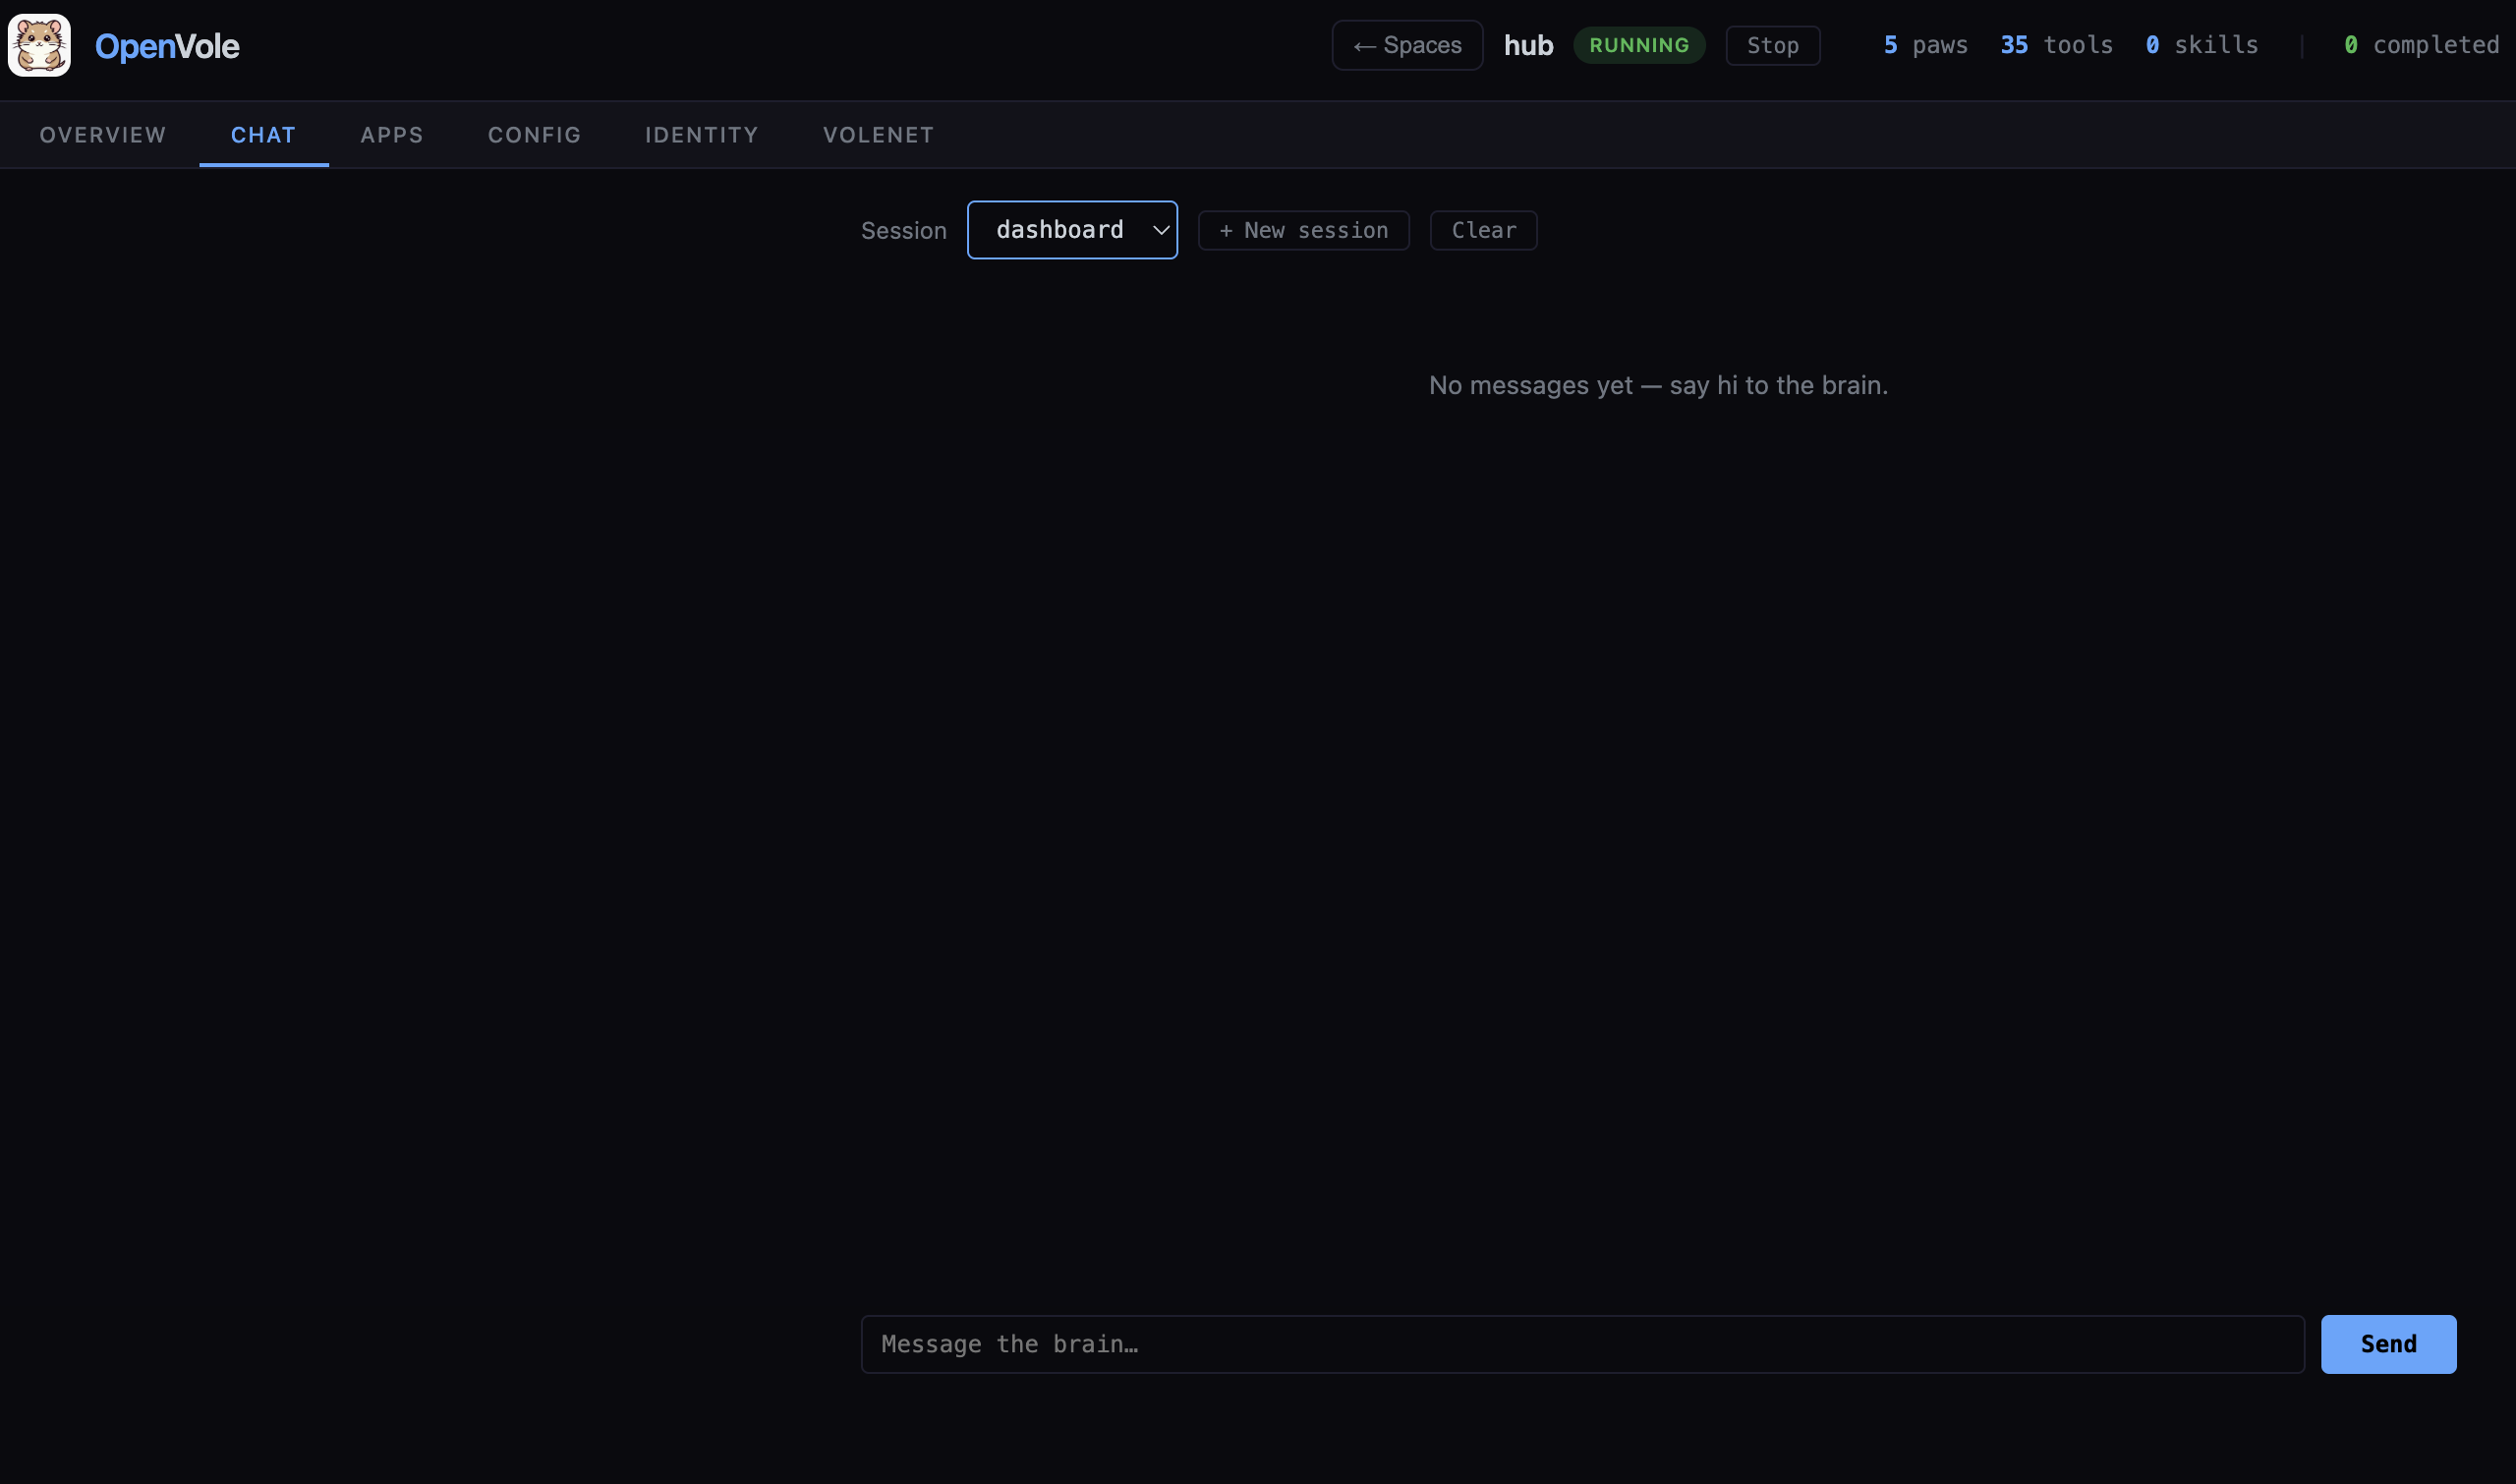Open the VoleNet tab

point(878,135)
